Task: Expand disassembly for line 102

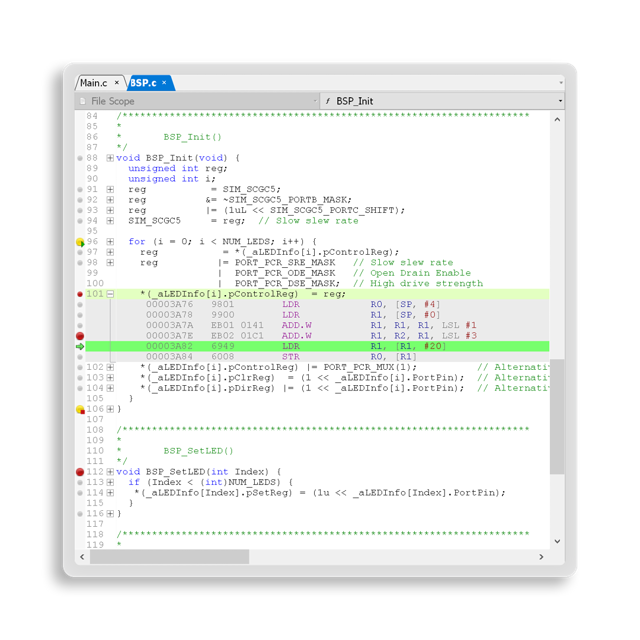Action: pos(110,367)
